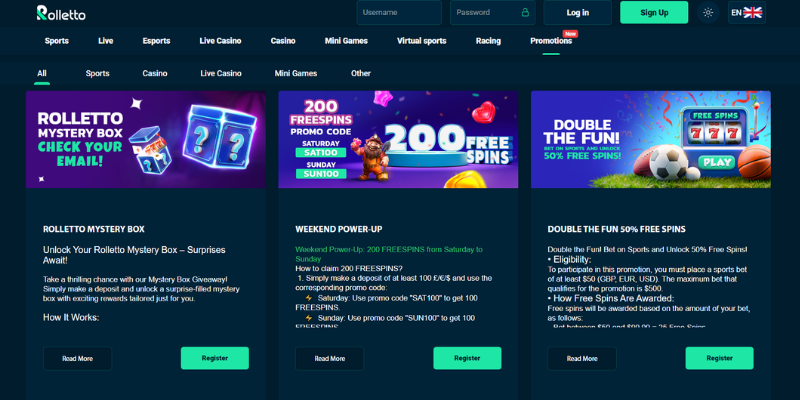Click the Sign Up button

point(654,13)
